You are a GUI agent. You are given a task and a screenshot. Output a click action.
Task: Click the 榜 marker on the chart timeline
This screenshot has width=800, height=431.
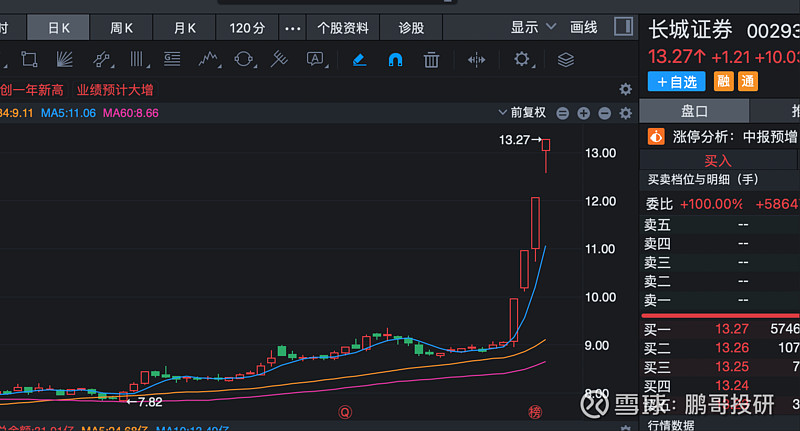coord(535,412)
